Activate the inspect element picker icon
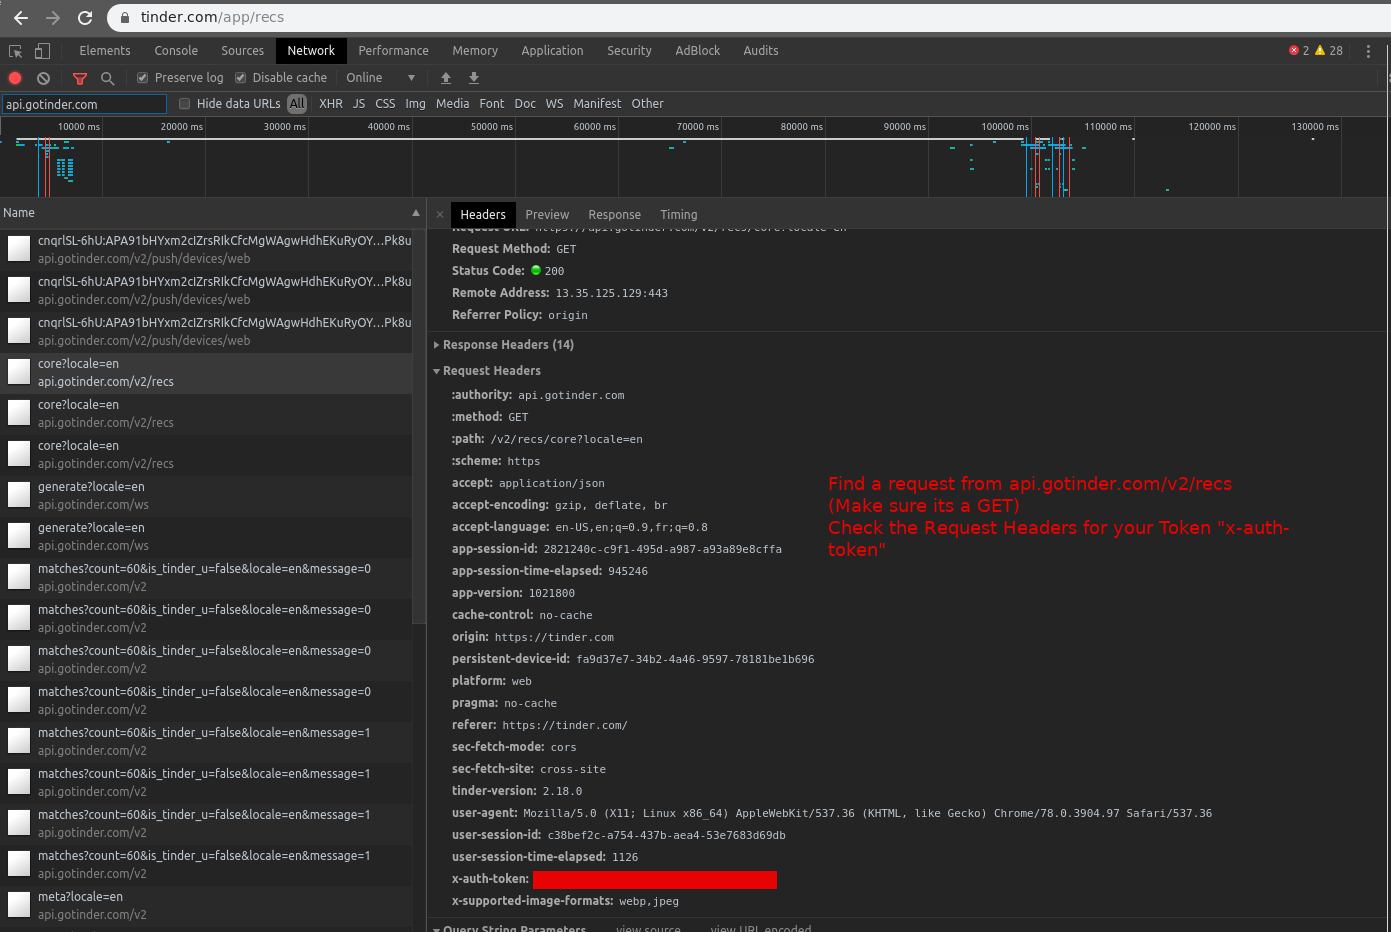 tap(16, 51)
